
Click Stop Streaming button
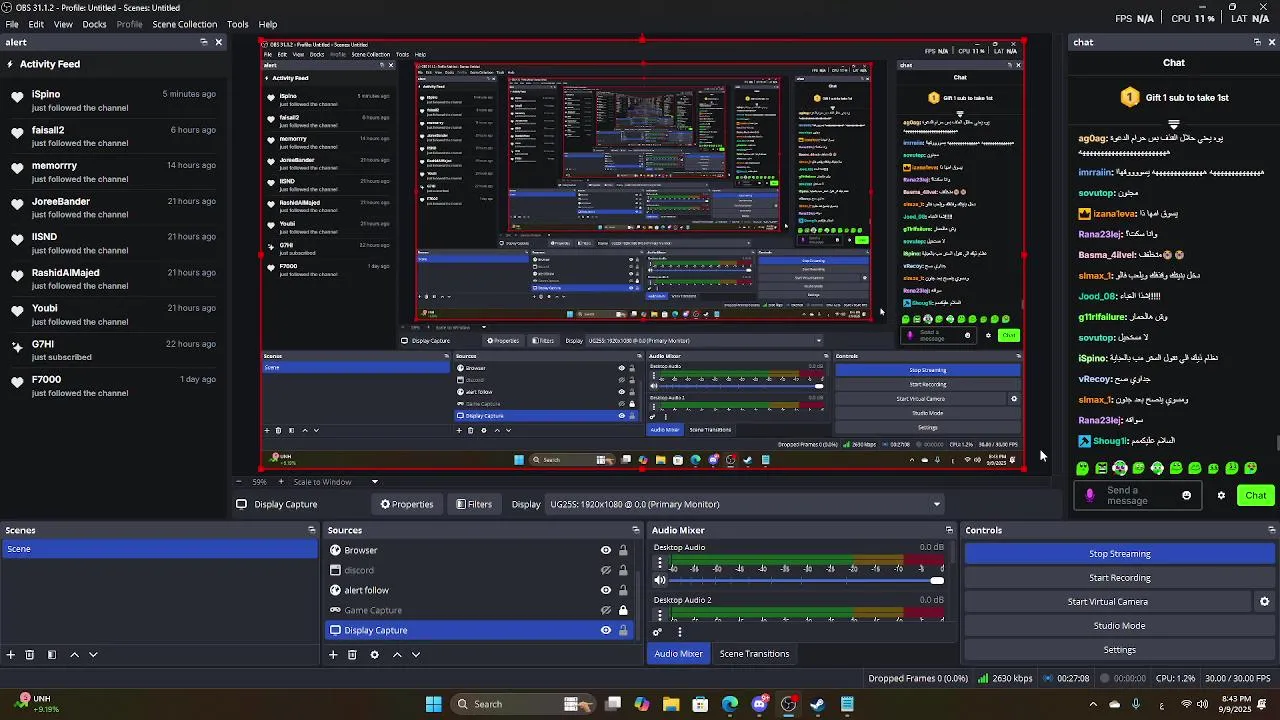point(1119,554)
